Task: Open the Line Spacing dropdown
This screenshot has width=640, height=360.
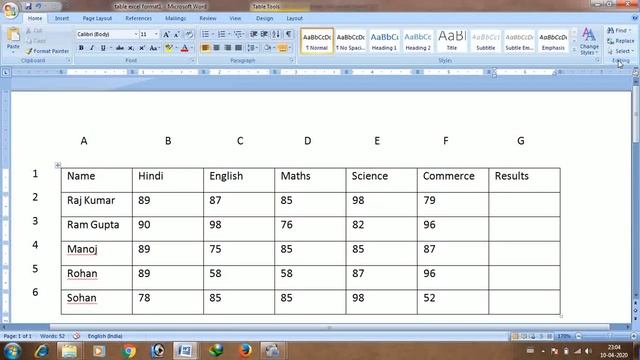Action: (253, 48)
